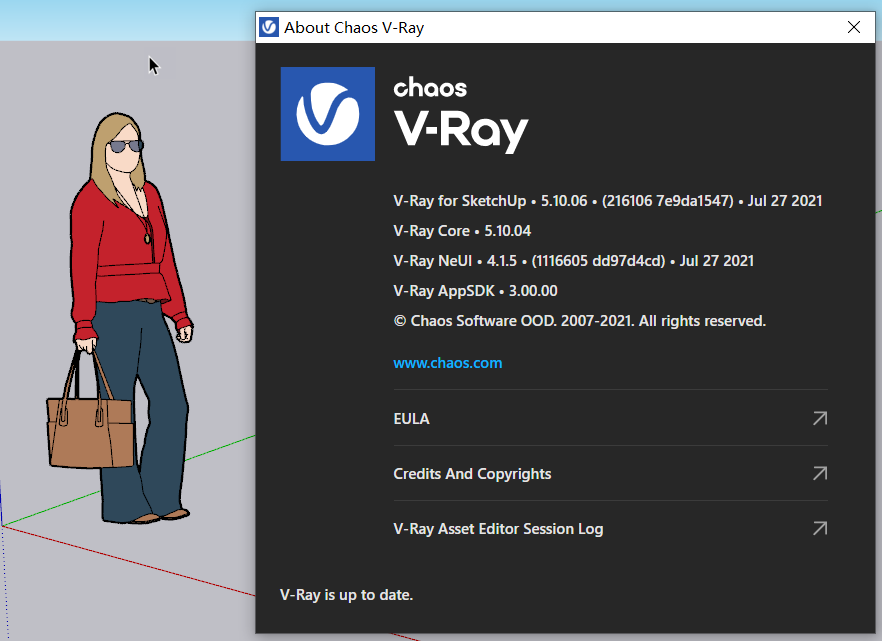Click the 'About Chaos V-Ray' title text

(354, 28)
